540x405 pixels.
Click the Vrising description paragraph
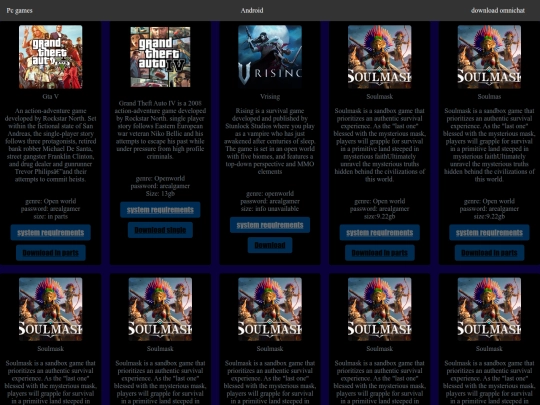(270, 141)
